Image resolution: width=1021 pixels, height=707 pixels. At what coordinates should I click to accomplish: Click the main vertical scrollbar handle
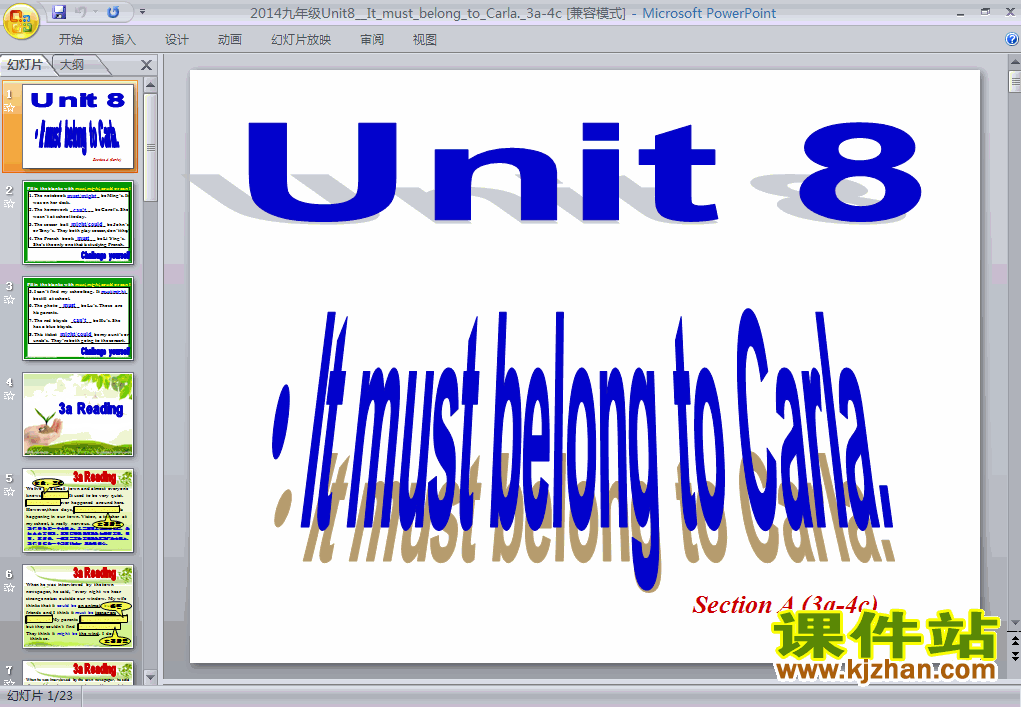(1014, 82)
